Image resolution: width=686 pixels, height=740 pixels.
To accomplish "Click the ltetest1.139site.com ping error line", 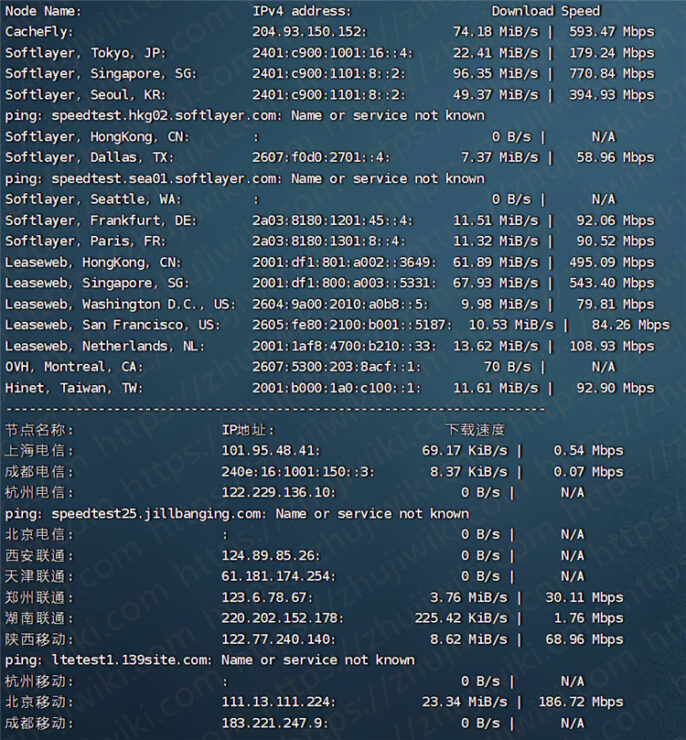I will pos(210,660).
